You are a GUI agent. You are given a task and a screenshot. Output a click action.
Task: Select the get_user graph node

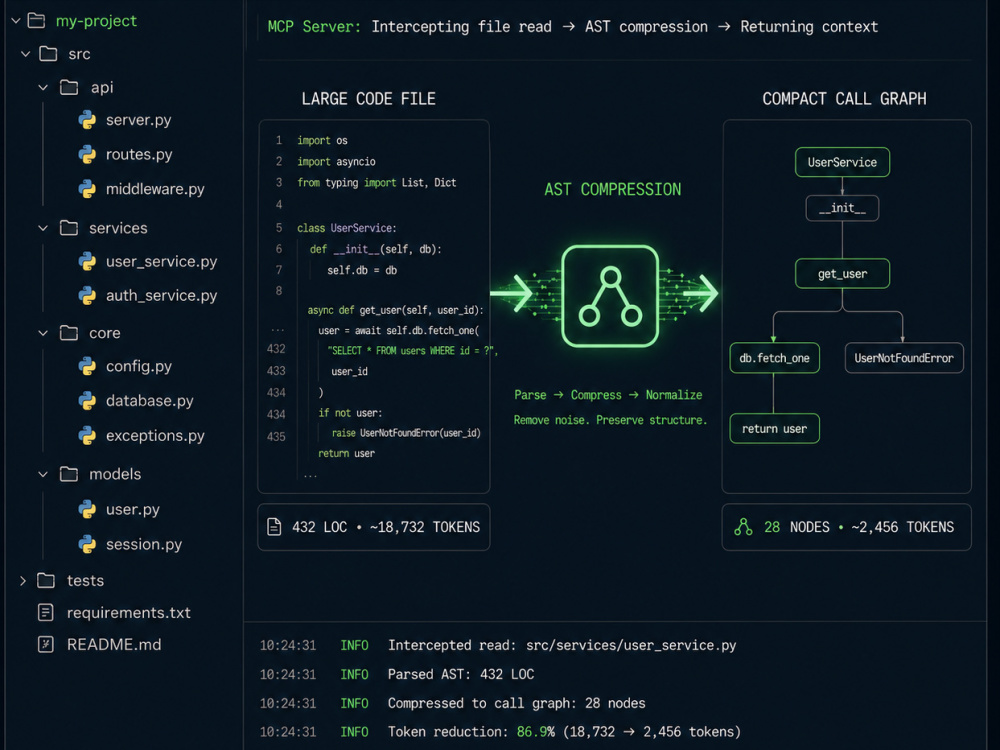[x=842, y=274]
